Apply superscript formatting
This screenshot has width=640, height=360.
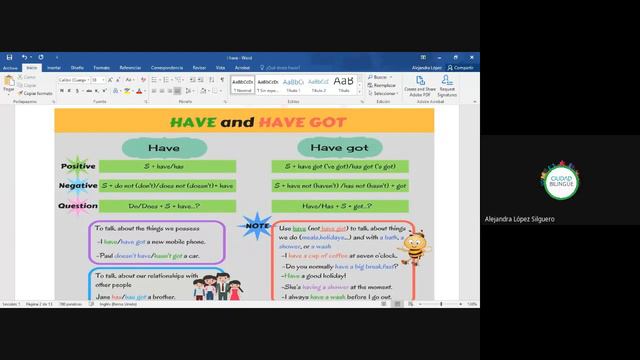[104, 91]
